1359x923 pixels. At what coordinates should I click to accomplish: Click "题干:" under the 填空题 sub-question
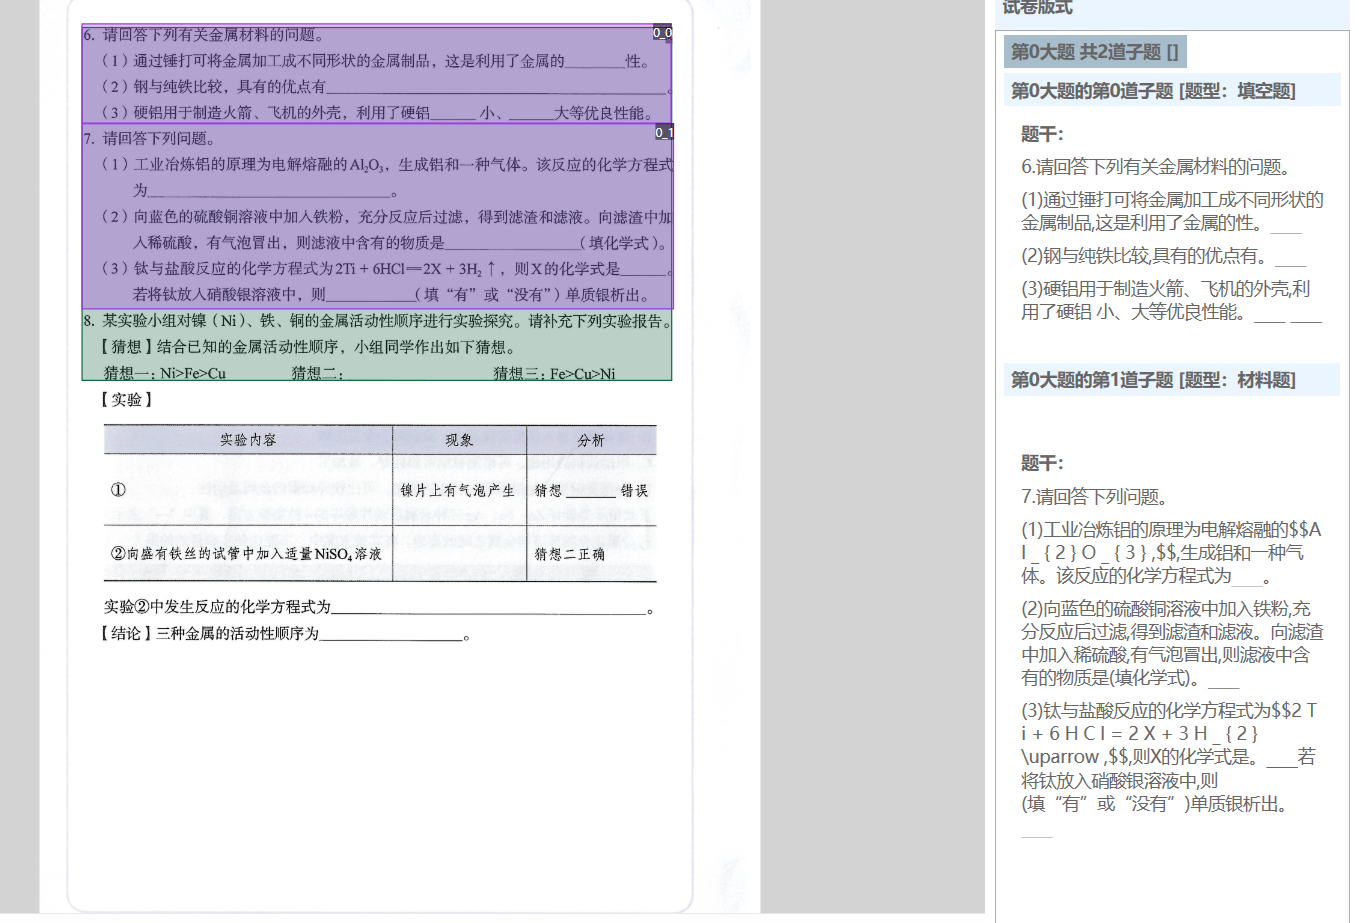(x=1042, y=134)
